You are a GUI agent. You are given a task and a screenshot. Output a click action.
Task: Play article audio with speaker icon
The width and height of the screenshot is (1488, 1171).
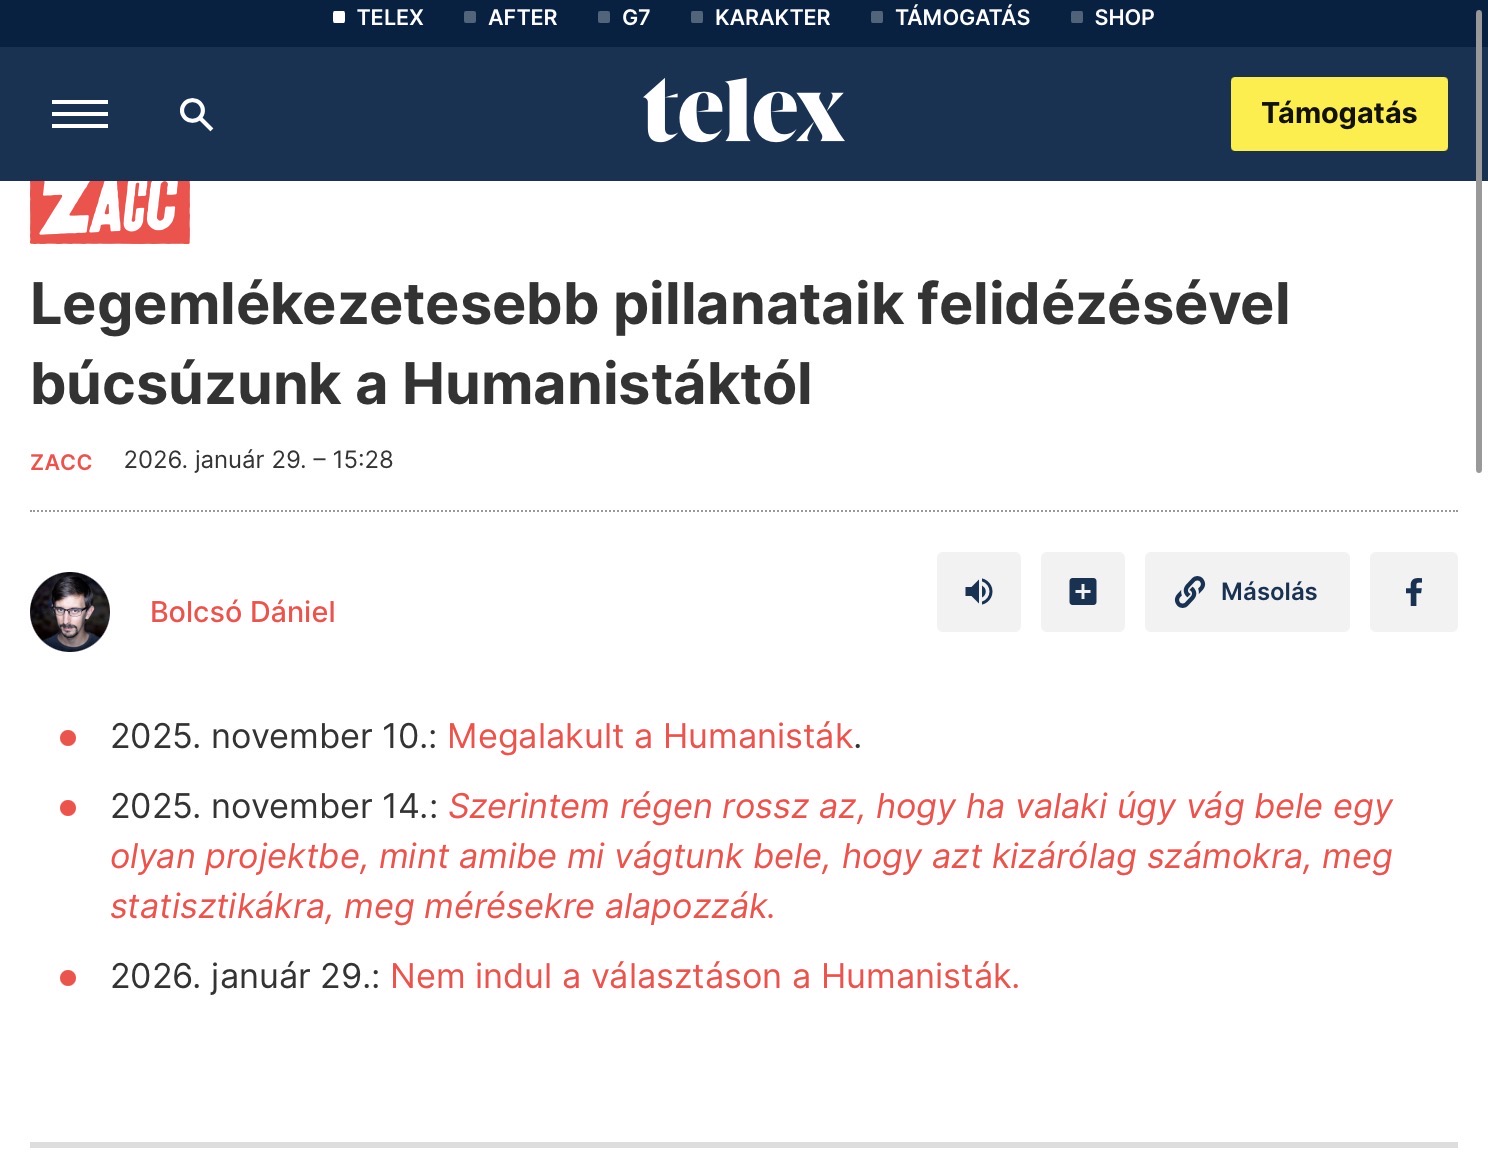coord(978,592)
